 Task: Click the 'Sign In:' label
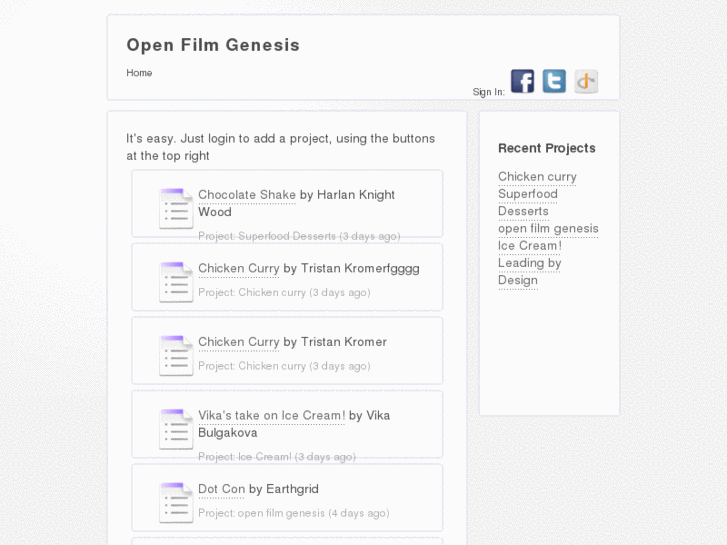[489, 92]
